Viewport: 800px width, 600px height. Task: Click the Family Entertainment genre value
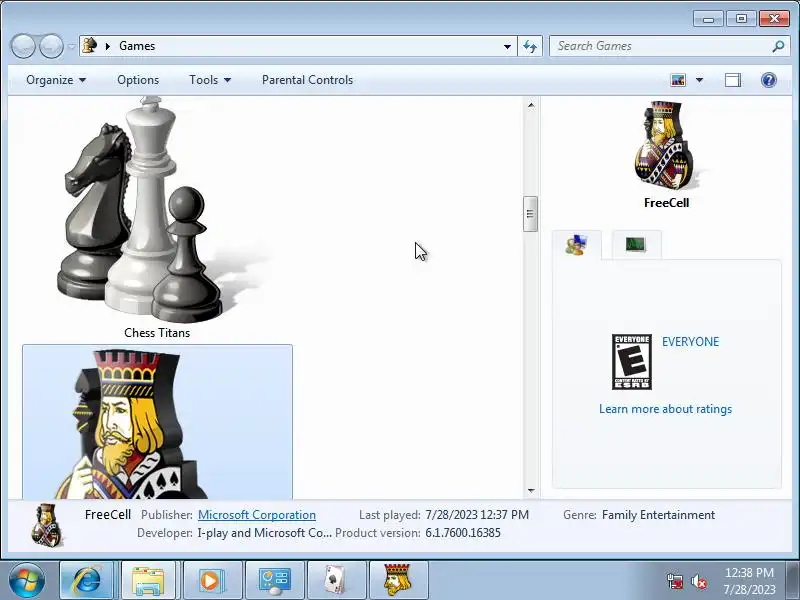point(658,515)
